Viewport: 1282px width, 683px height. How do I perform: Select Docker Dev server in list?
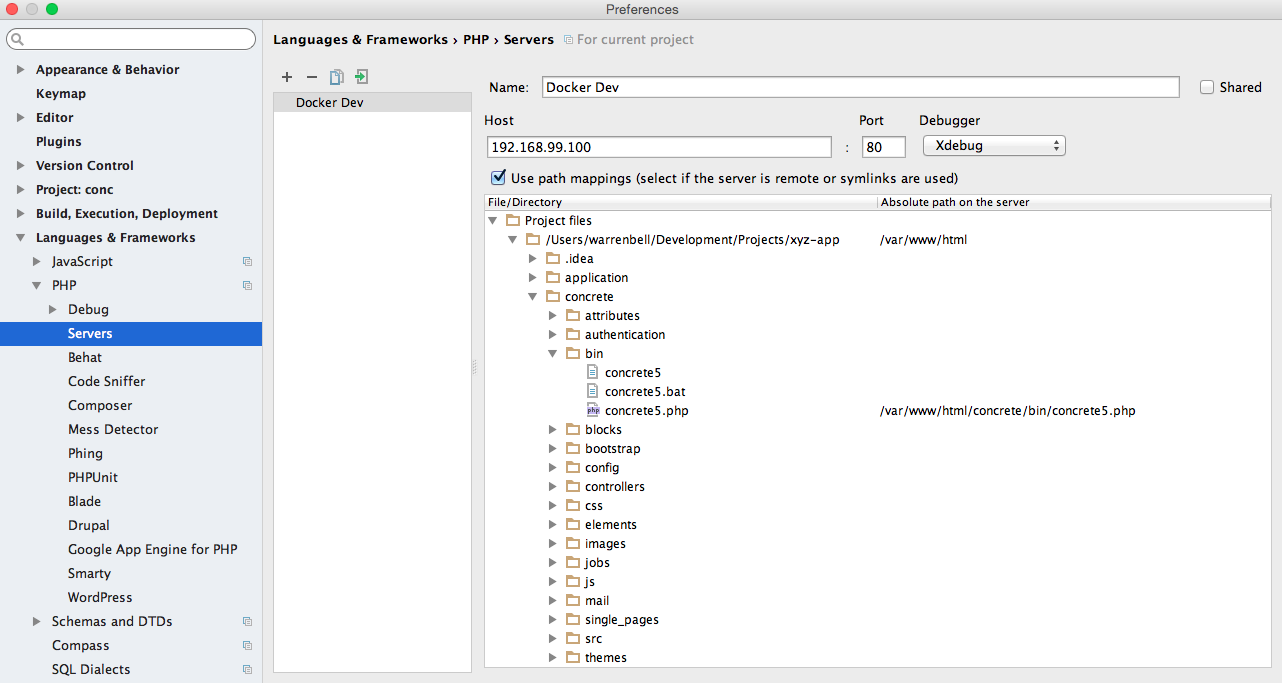pos(372,102)
